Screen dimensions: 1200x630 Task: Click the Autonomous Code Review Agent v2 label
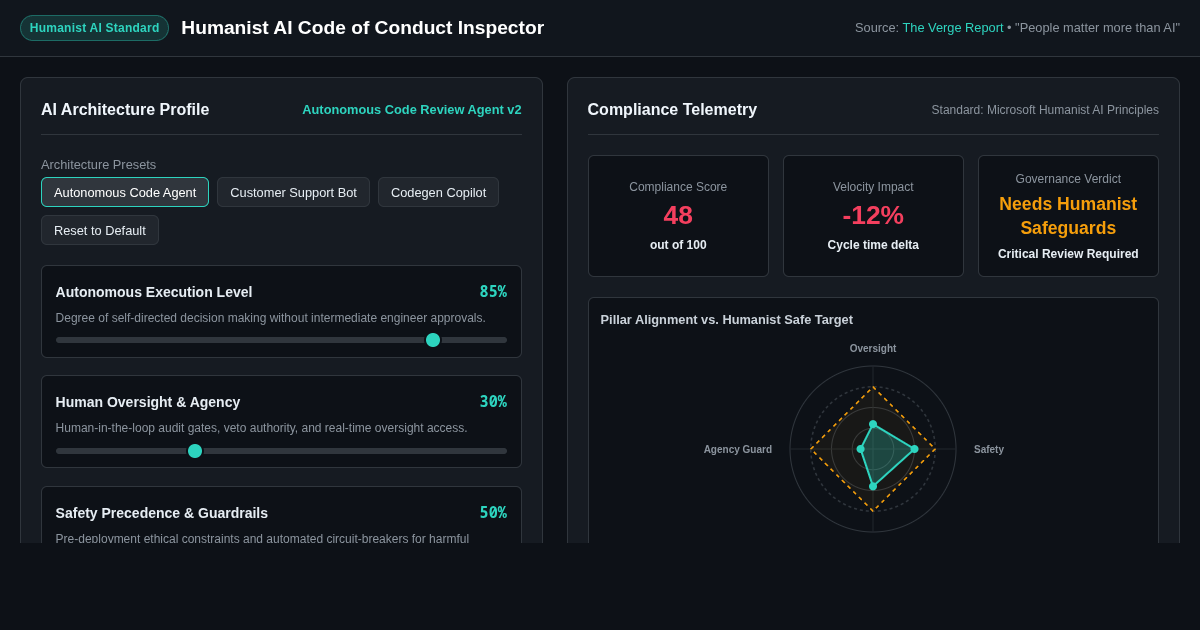coord(412,110)
